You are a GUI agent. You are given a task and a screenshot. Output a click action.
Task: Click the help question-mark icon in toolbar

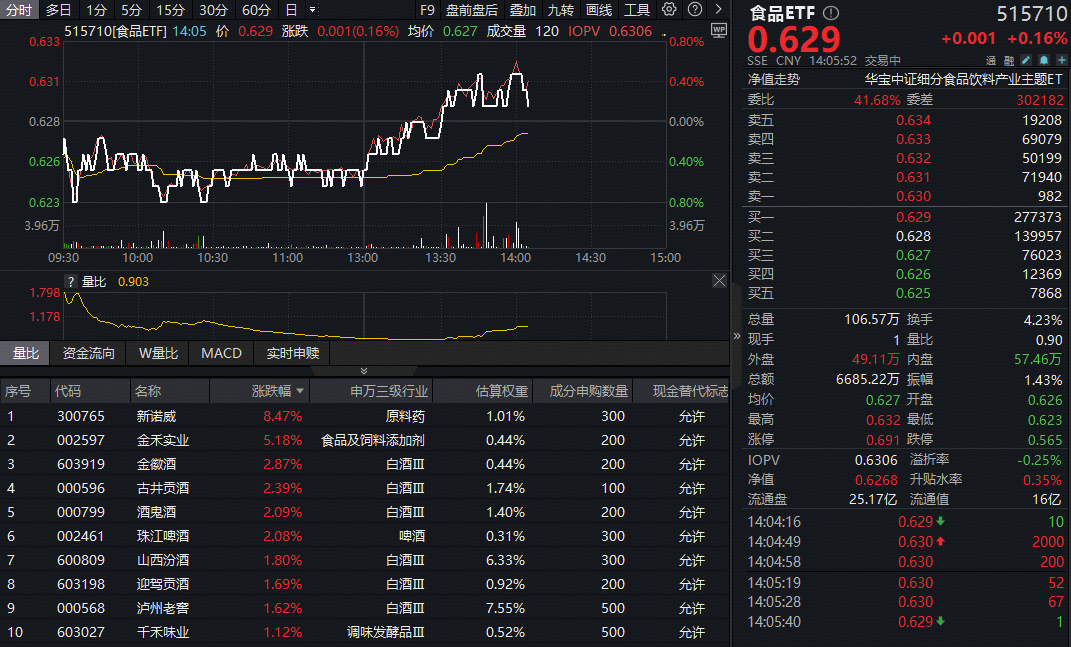click(x=694, y=9)
